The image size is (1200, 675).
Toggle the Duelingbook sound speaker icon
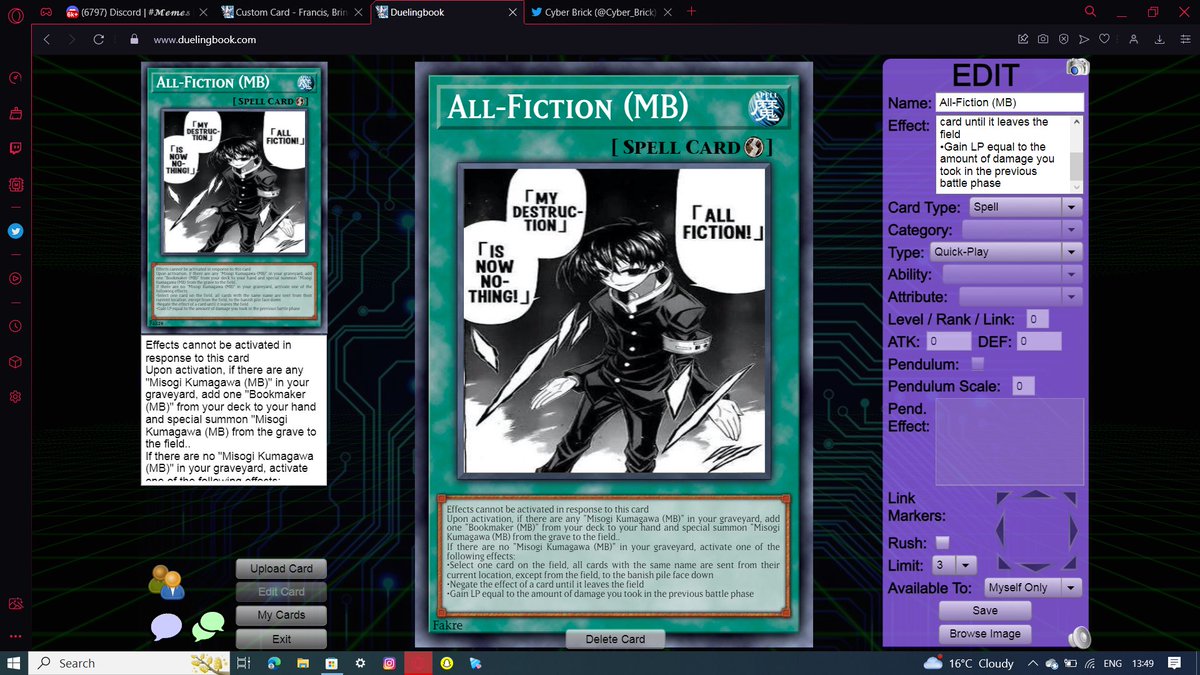[x=1078, y=636]
